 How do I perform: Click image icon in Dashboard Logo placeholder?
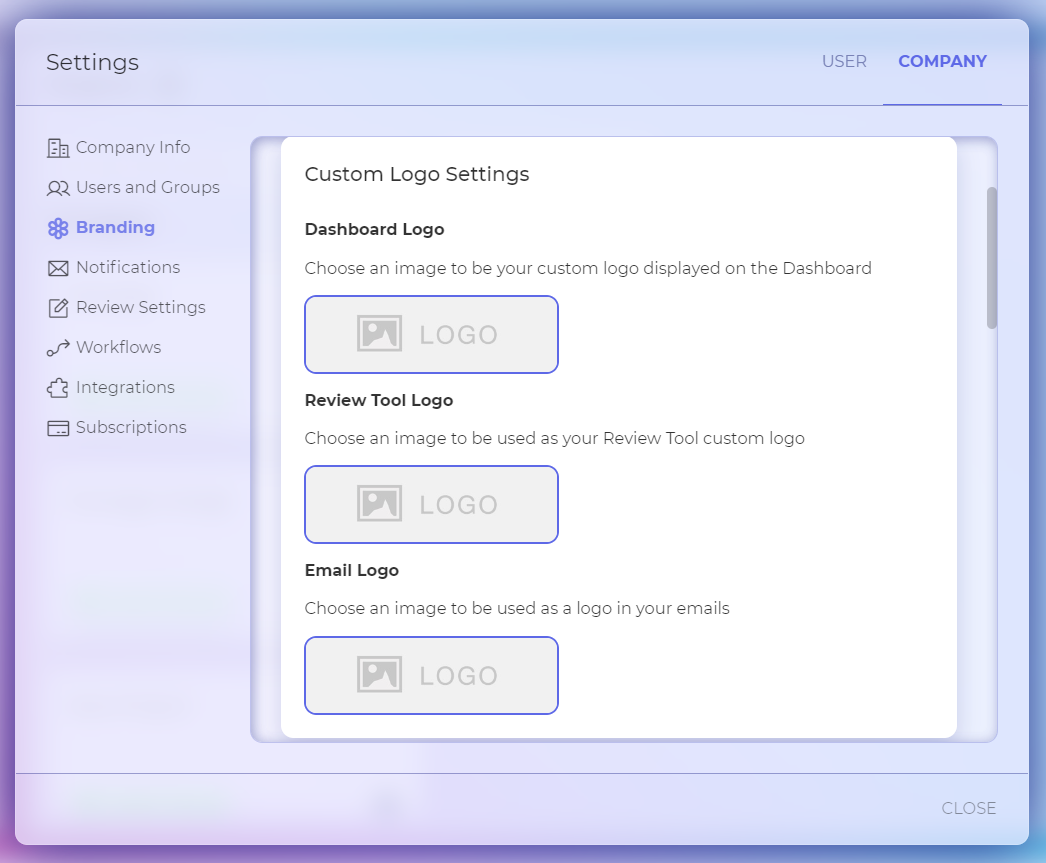[x=380, y=333]
